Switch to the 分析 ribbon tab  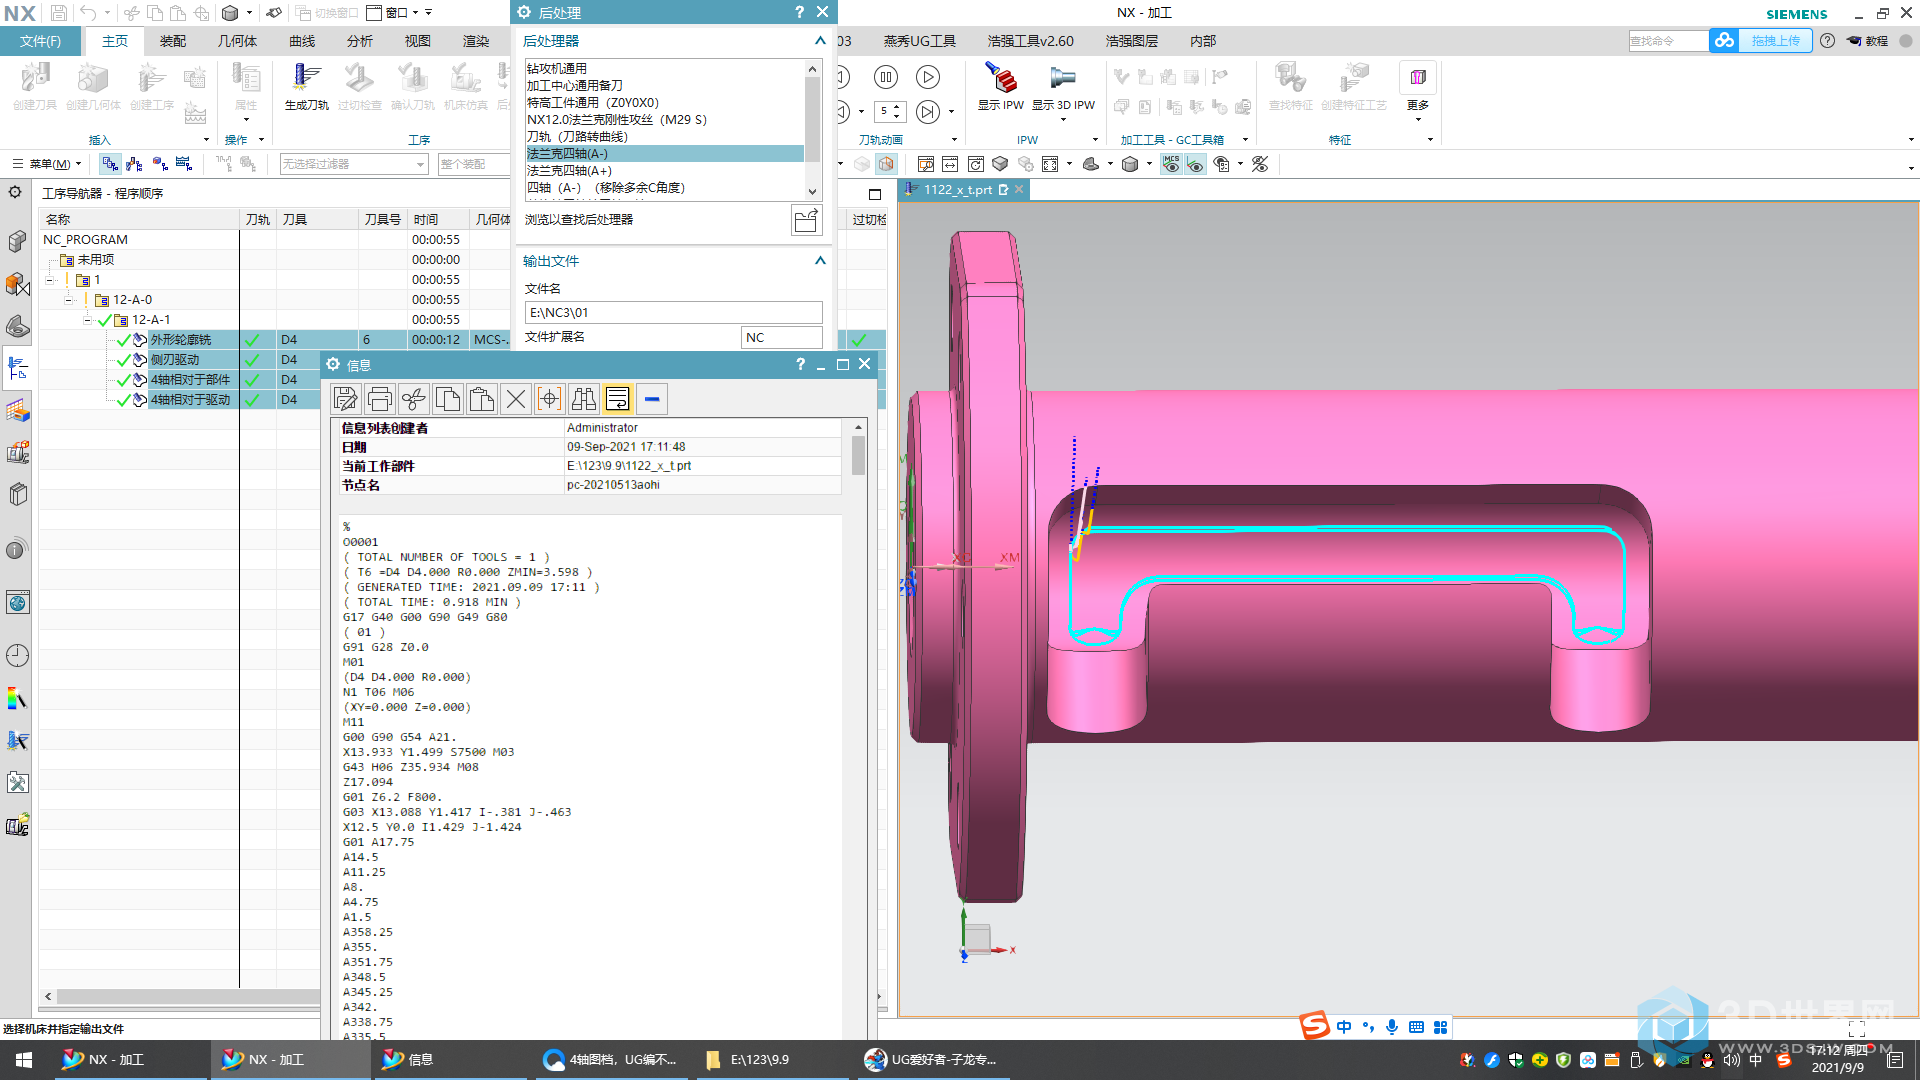[360, 41]
